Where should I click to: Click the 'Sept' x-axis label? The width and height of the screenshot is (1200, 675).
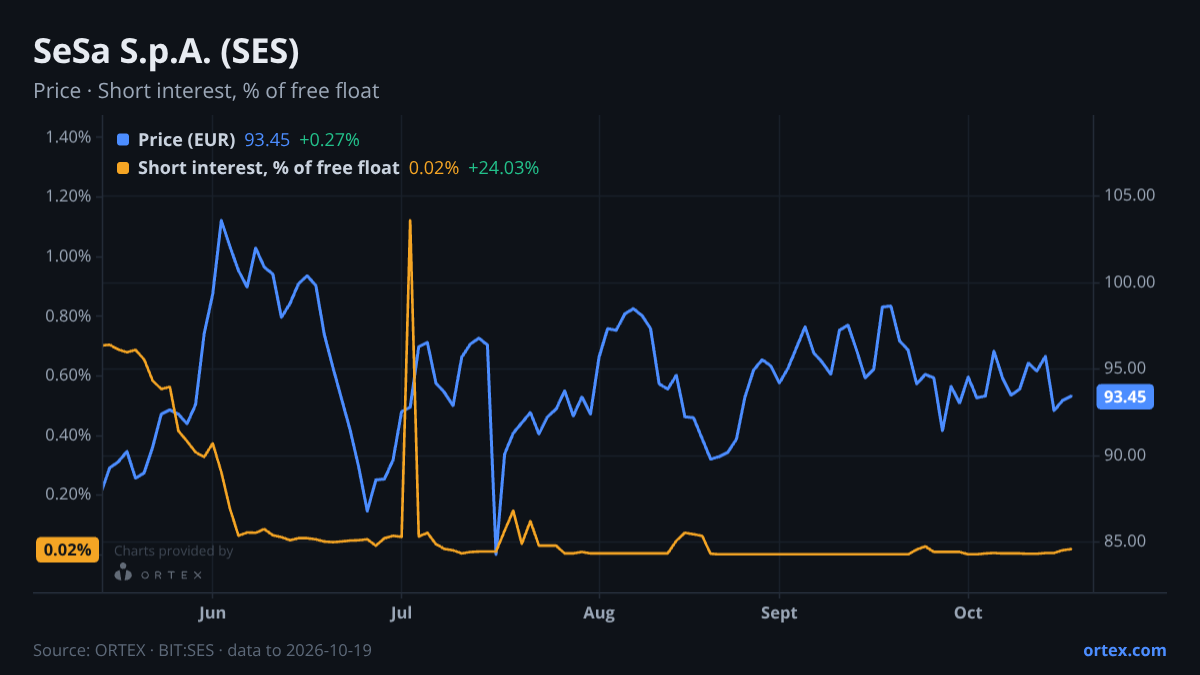click(x=779, y=612)
